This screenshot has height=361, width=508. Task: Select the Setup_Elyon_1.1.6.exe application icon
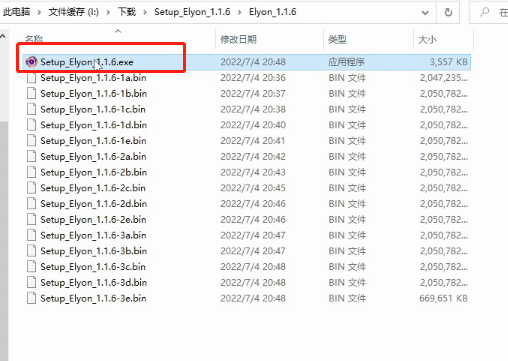32,62
